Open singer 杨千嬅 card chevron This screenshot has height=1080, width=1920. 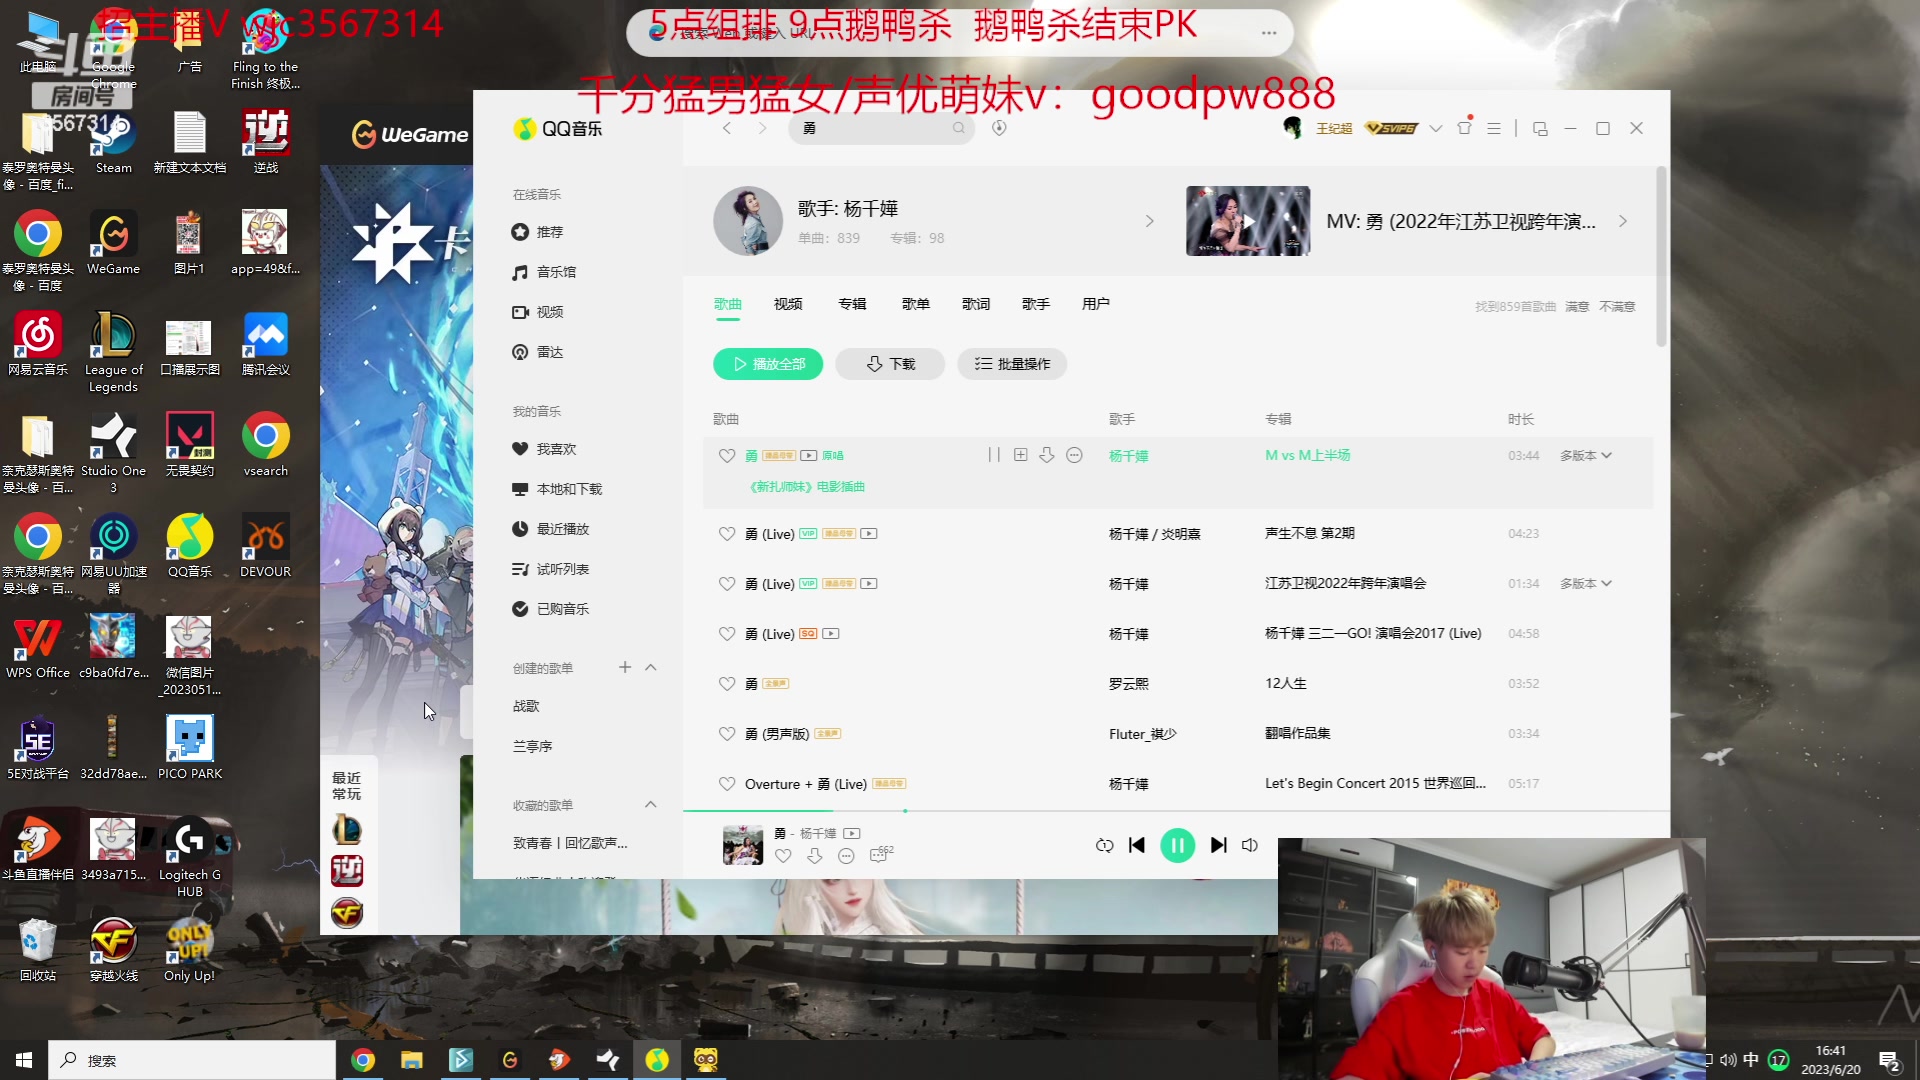(1150, 221)
